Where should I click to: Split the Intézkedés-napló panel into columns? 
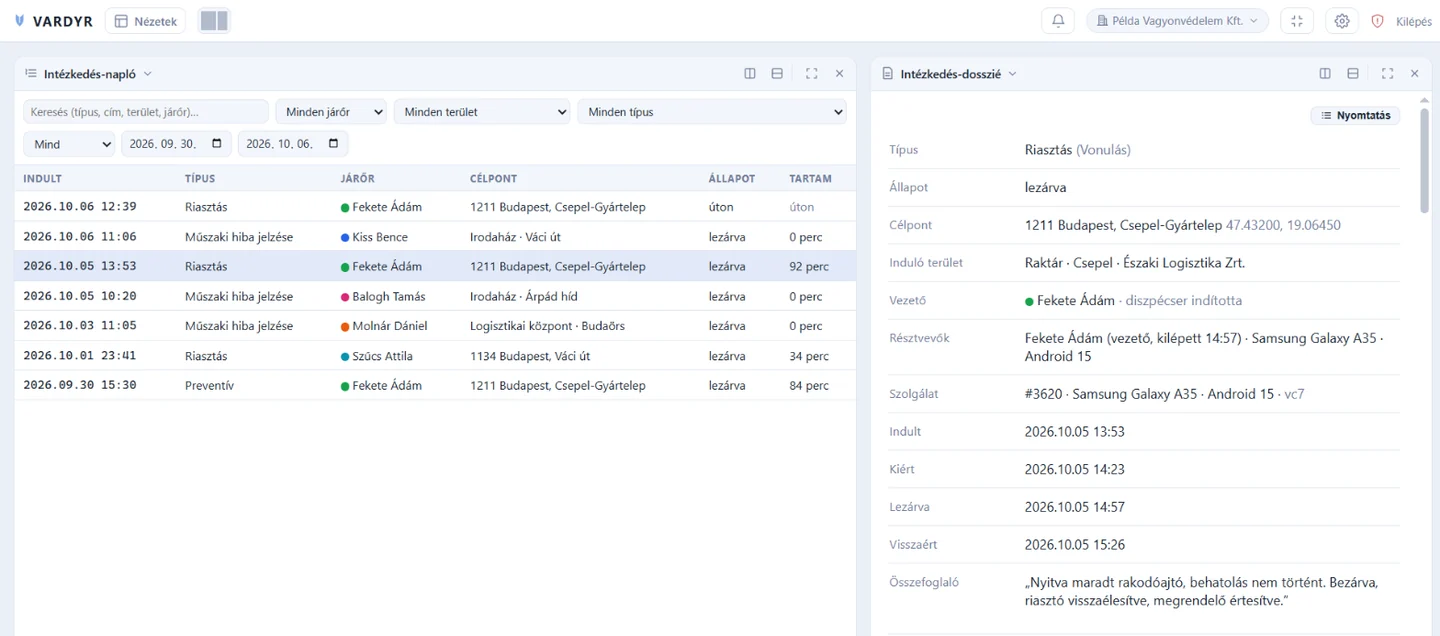(750, 74)
